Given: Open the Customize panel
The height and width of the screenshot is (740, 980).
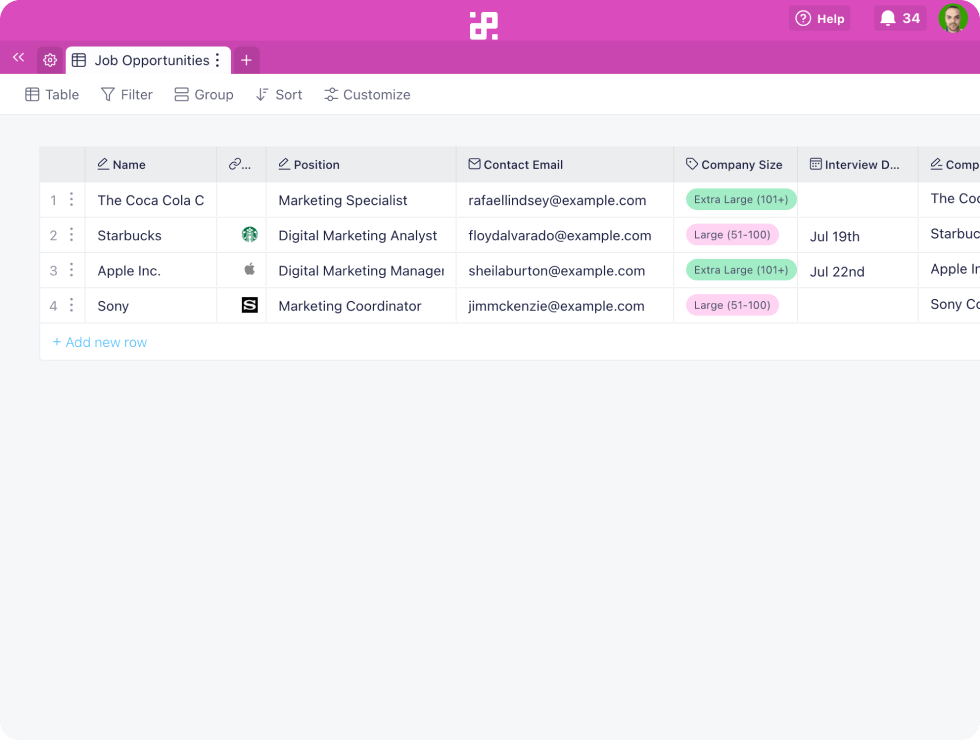Looking at the screenshot, I should pyautogui.click(x=367, y=94).
